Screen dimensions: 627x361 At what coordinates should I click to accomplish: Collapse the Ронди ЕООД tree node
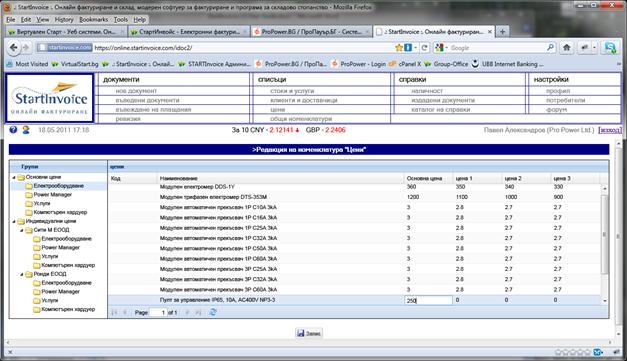coord(22,274)
